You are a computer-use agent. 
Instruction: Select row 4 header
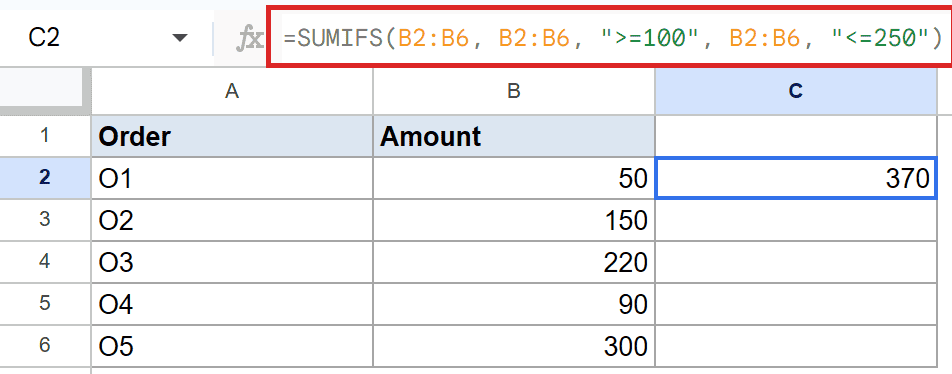coord(45,262)
